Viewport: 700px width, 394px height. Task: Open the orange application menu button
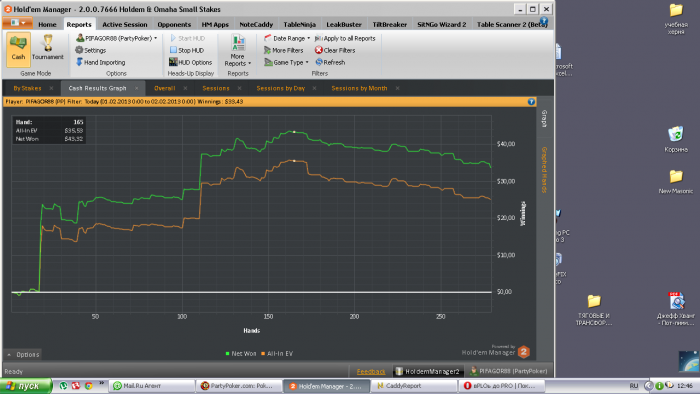pos(17,23)
